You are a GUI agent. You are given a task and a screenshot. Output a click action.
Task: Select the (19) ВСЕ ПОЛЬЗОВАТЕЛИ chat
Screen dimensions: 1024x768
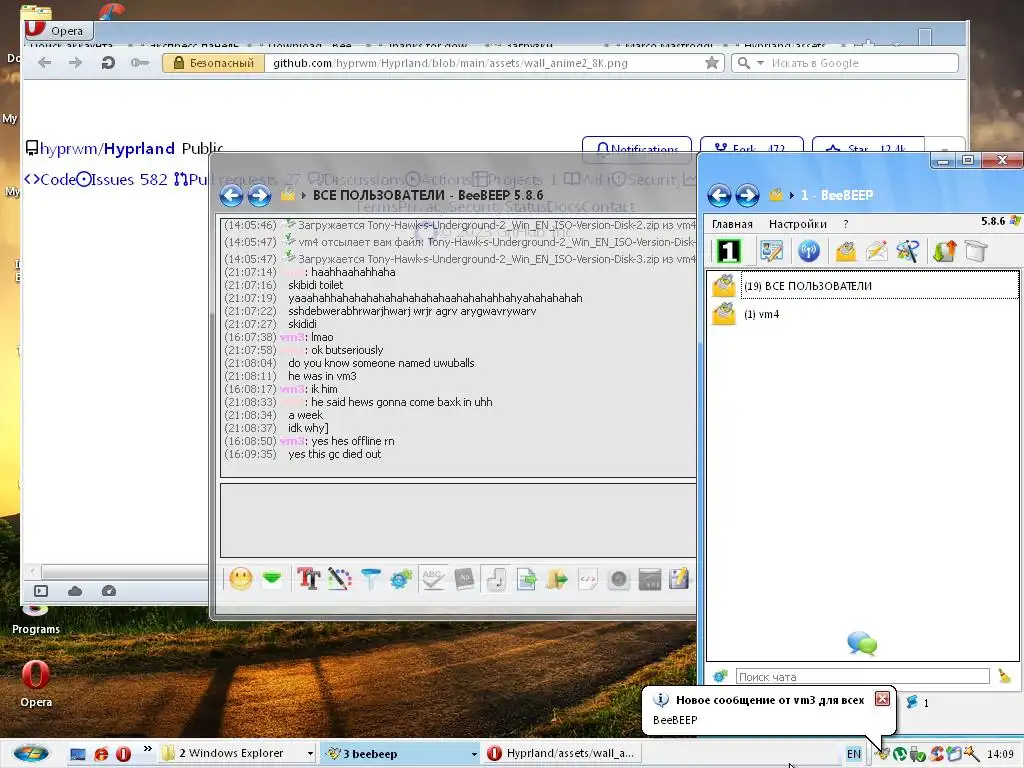tap(864, 286)
